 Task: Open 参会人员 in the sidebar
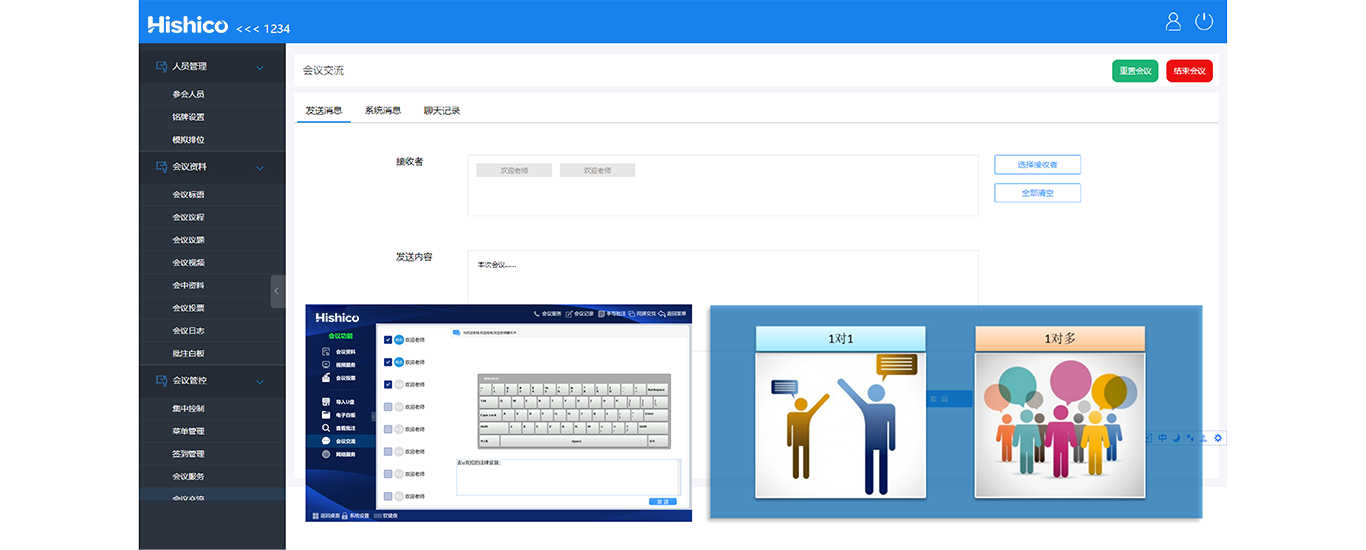(x=188, y=94)
